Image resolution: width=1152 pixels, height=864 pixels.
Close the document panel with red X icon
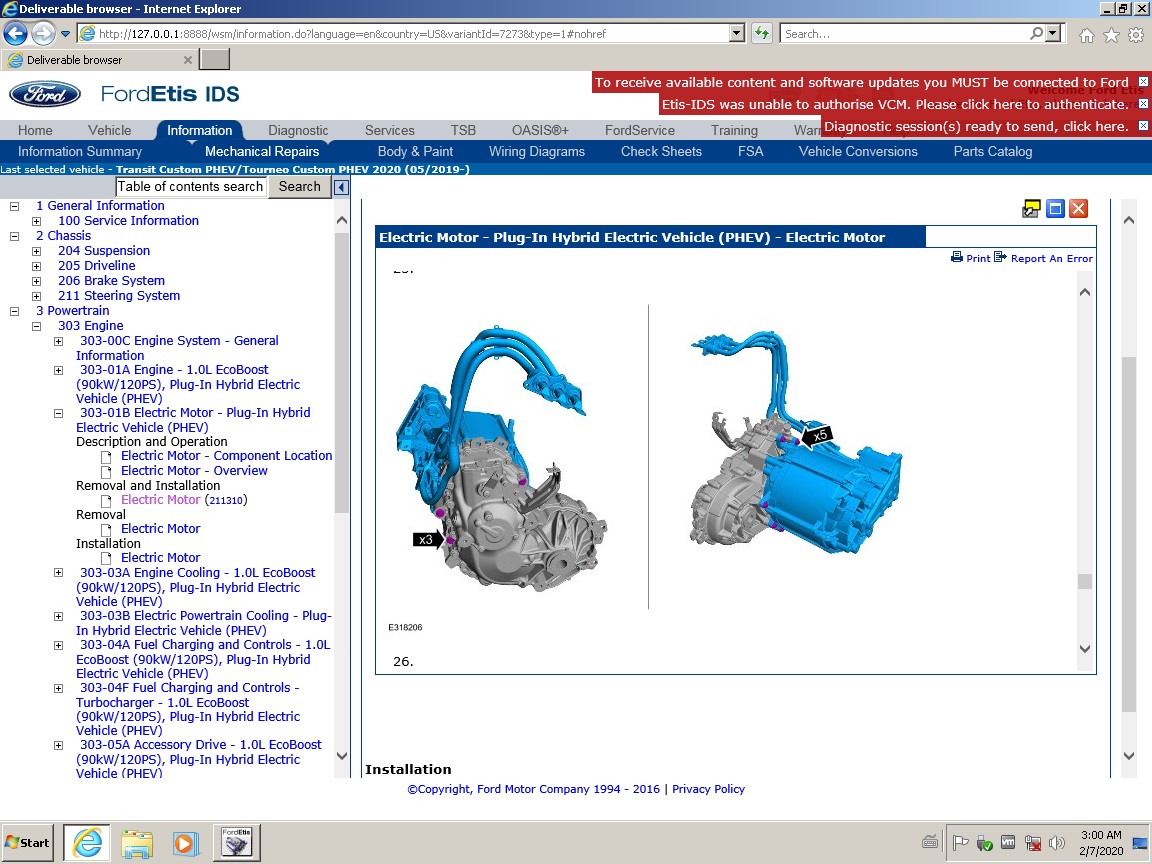[1078, 208]
